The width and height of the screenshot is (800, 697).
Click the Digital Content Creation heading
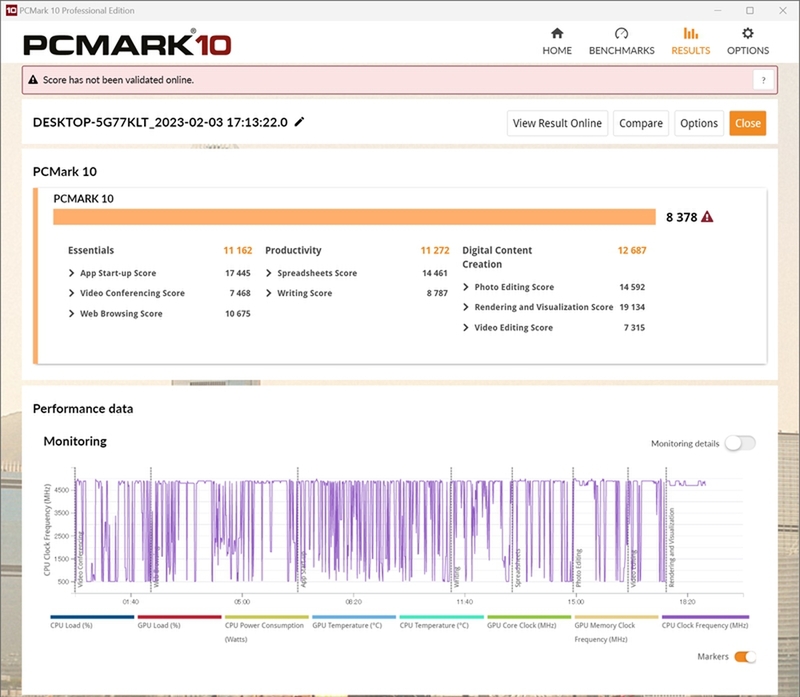coord(497,257)
